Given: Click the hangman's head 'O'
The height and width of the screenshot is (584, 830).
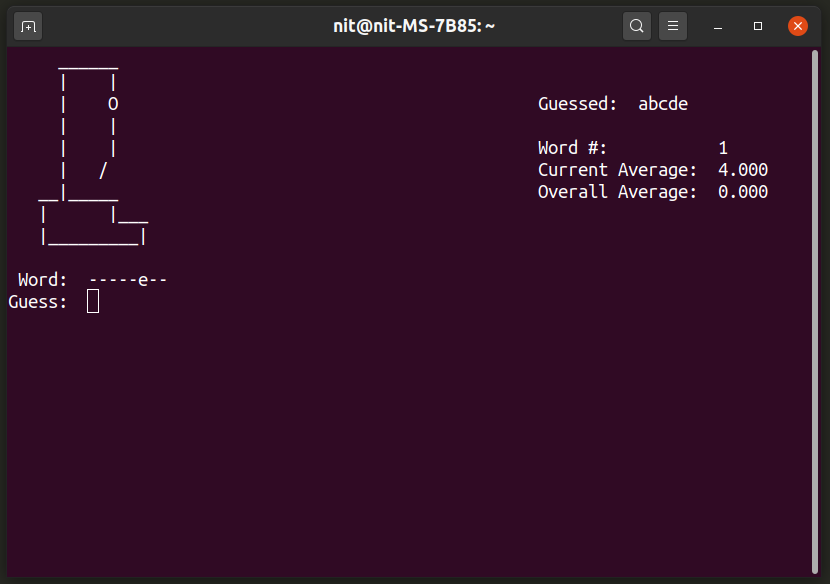Looking at the screenshot, I should coord(113,104).
